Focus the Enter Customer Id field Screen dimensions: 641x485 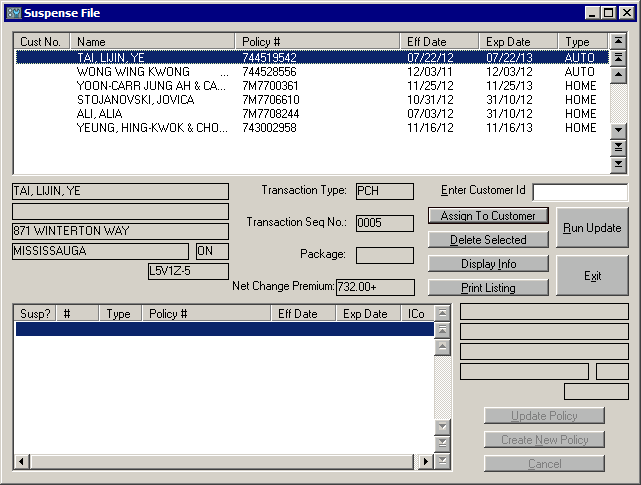[x=580, y=192]
